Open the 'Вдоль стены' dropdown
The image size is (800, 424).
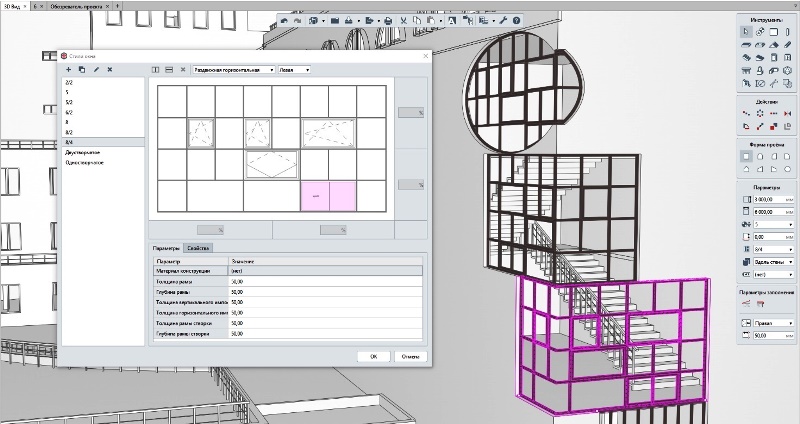773,262
